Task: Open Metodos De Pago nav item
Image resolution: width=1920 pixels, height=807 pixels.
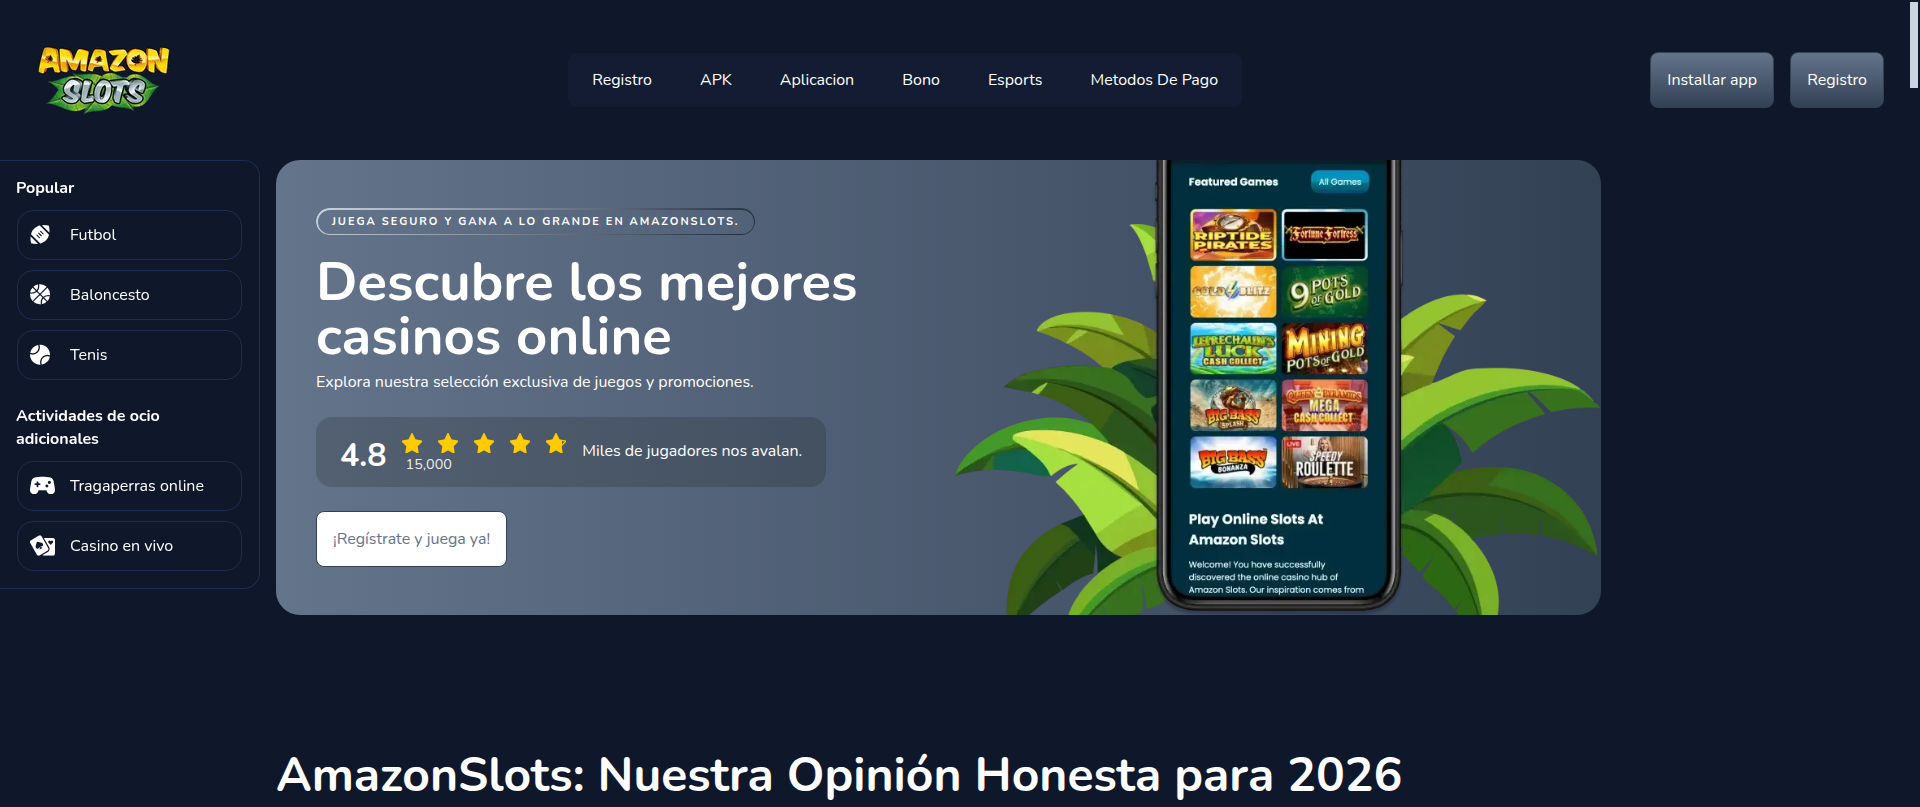Action: (x=1154, y=80)
